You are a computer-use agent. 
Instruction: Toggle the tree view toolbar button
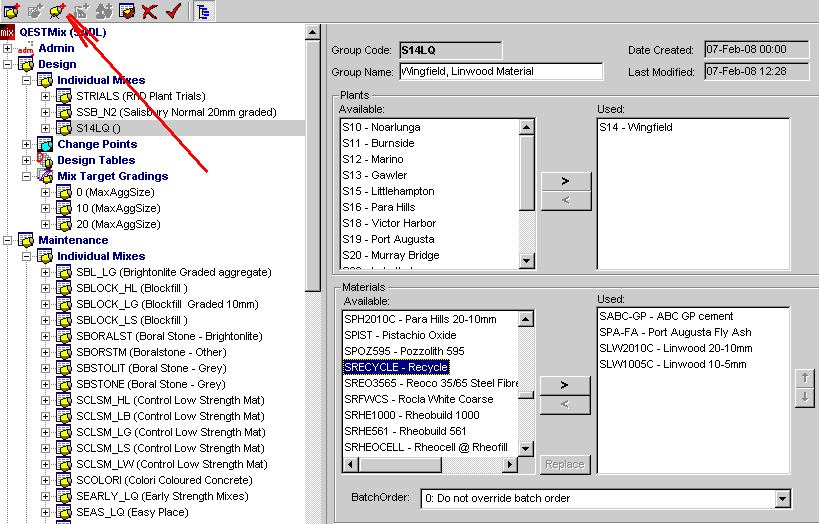tap(202, 11)
